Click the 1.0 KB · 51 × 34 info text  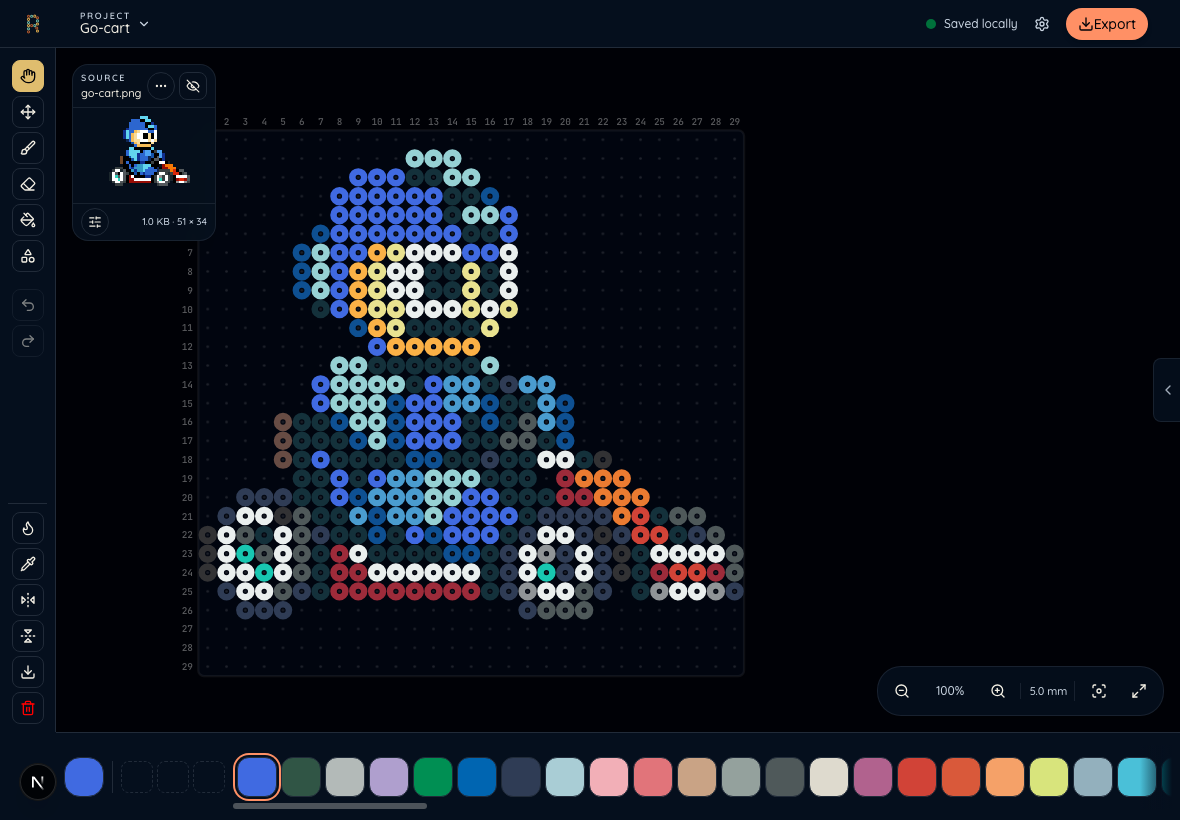[174, 222]
